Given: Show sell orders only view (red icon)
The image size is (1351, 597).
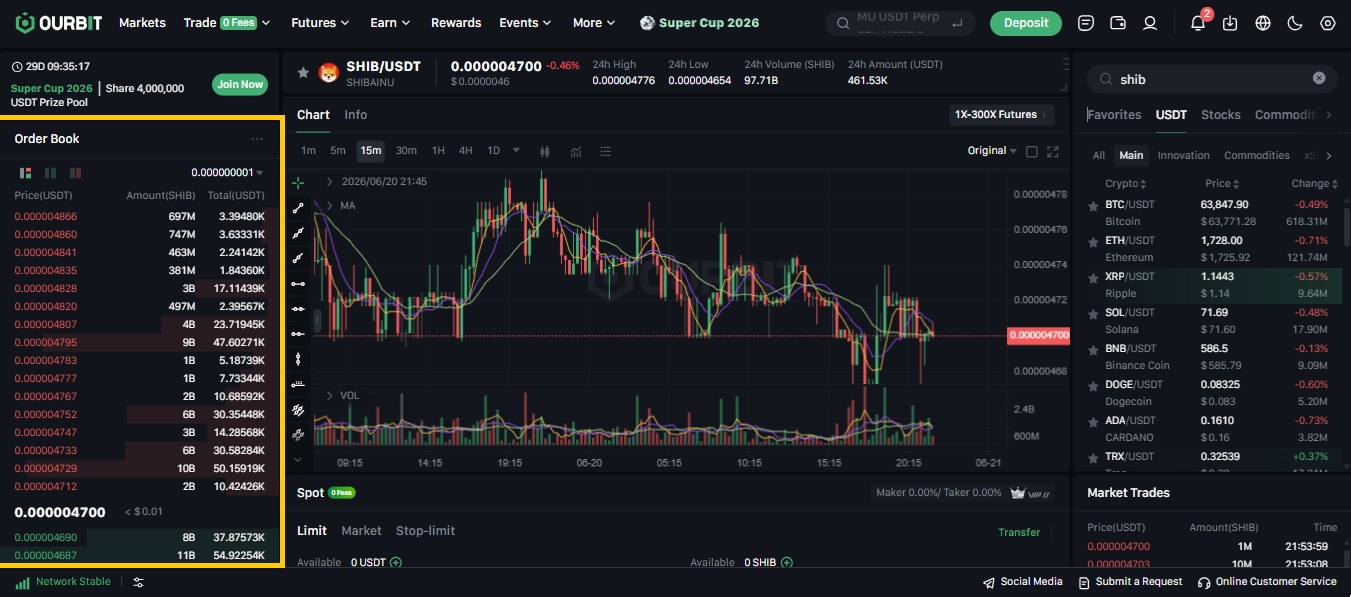Looking at the screenshot, I should coord(75,173).
